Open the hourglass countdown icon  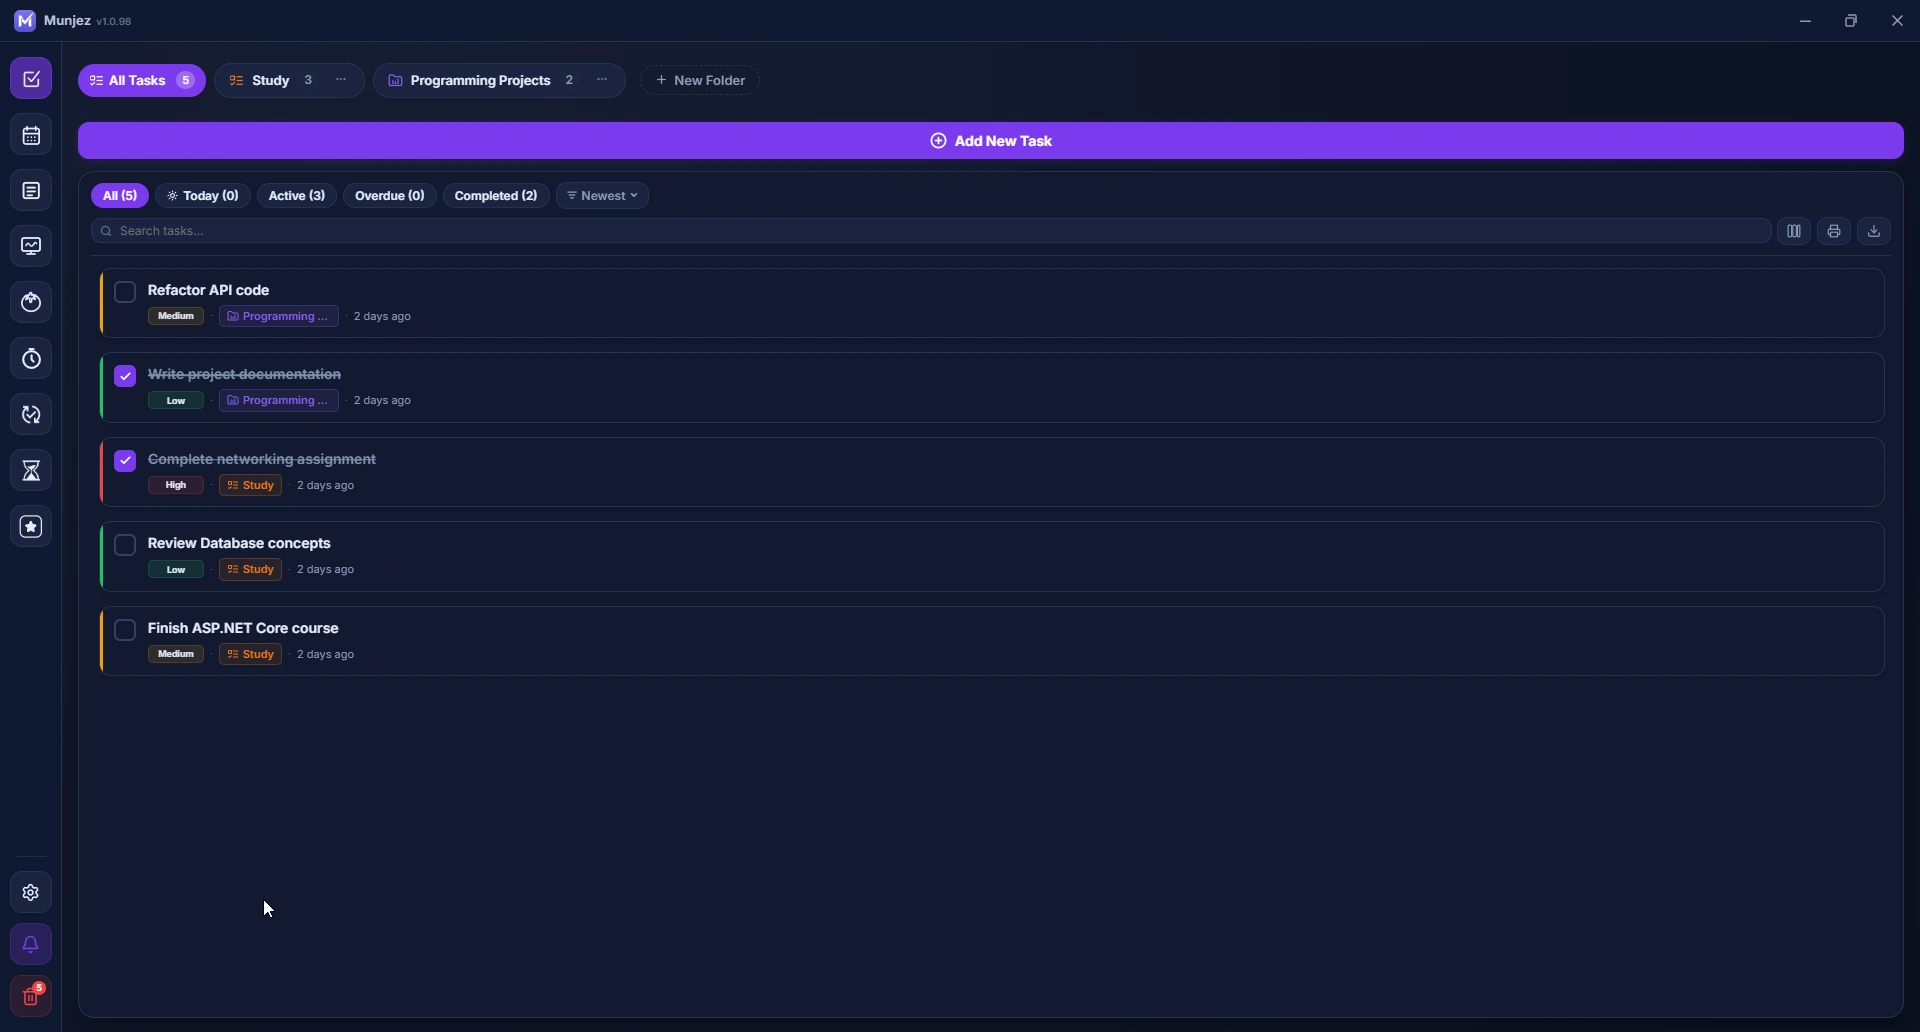tap(31, 471)
